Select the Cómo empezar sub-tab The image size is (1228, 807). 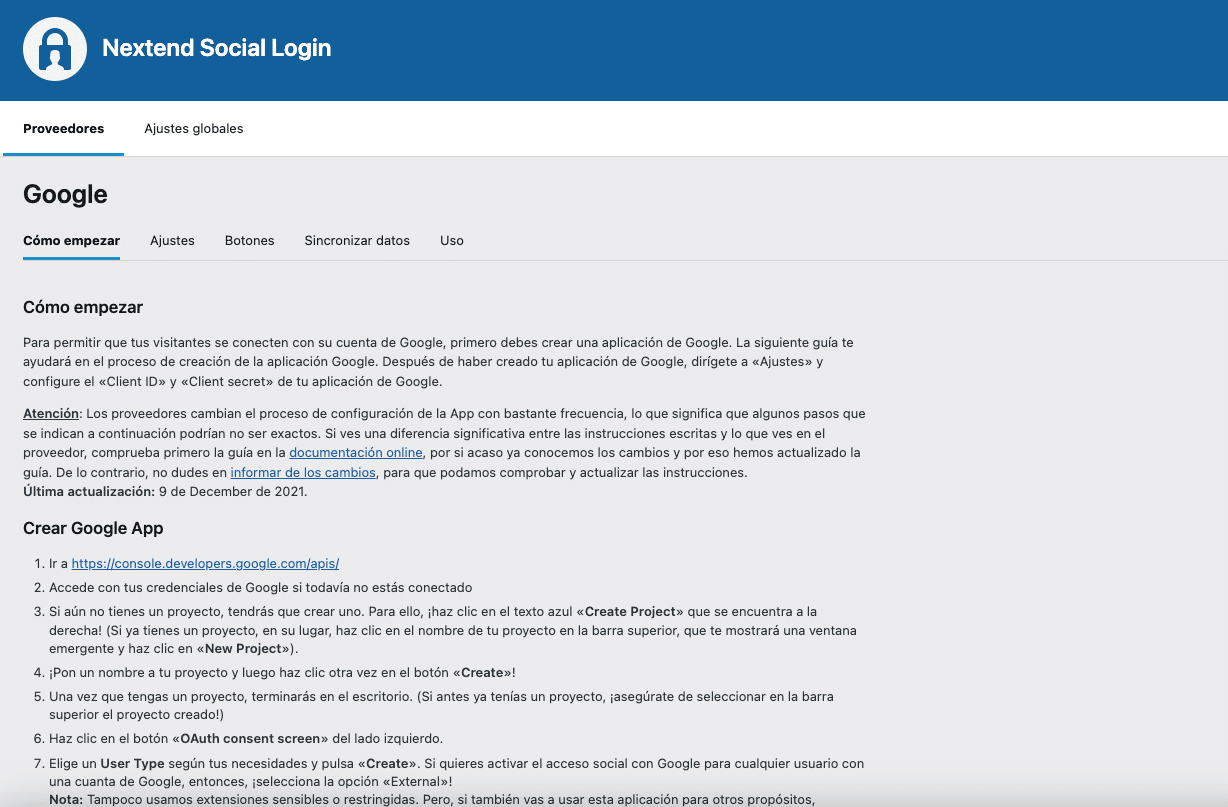click(71, 241)
